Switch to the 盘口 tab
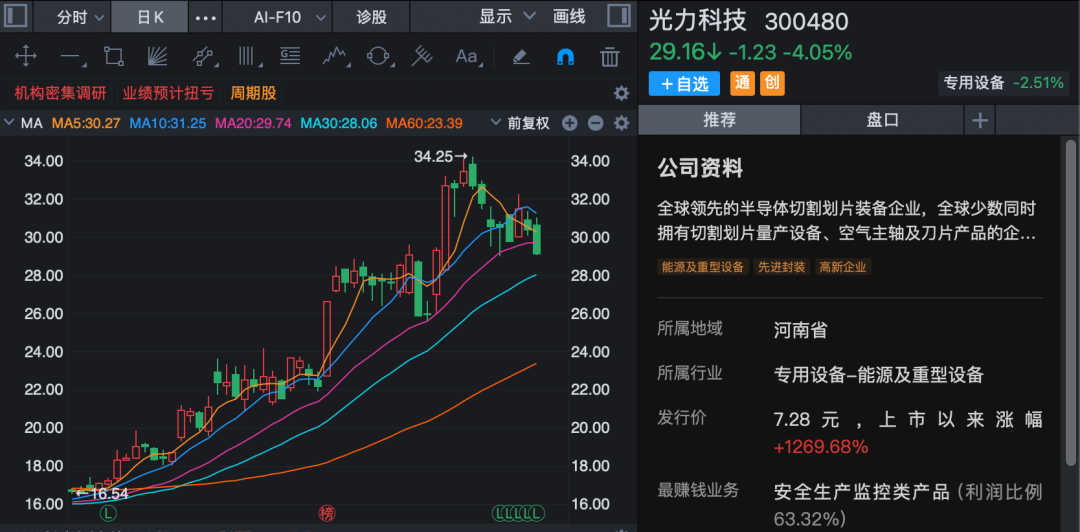This screenshot has height=532, width=1080. (882, 120)
